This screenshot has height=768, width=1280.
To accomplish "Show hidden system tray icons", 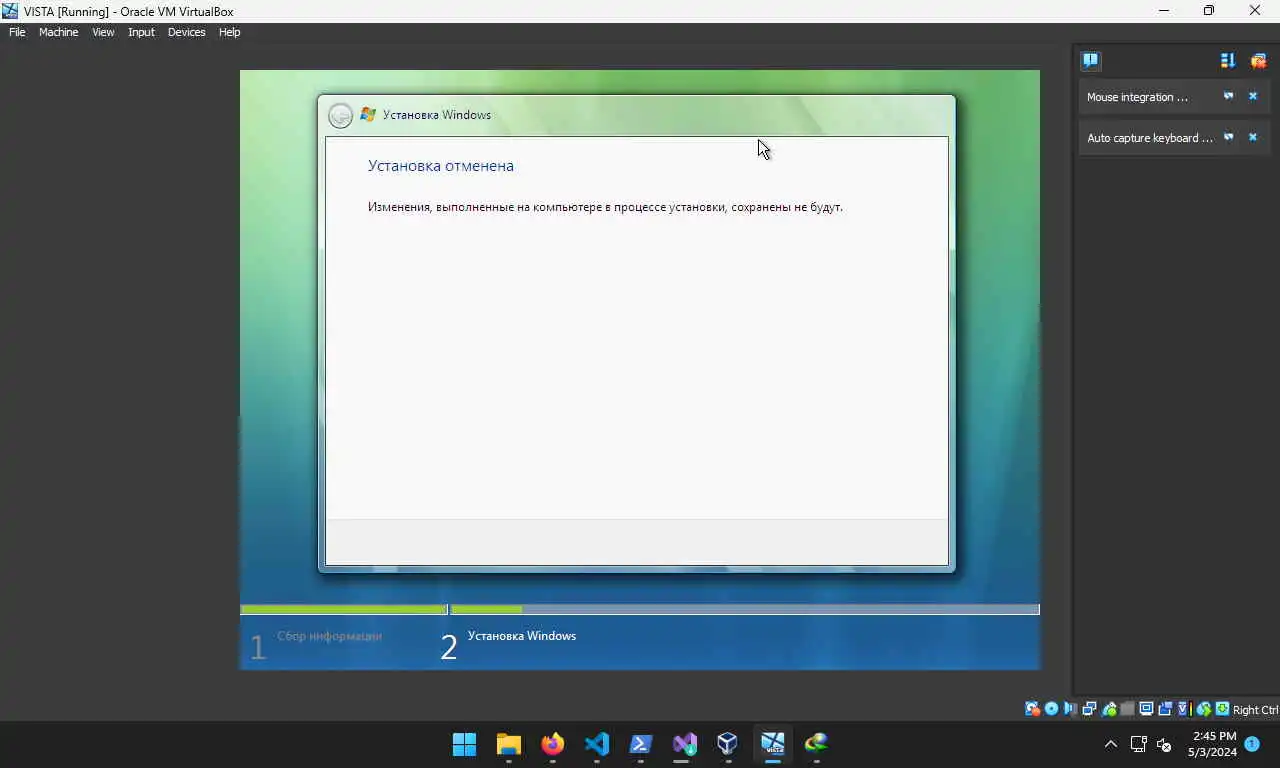I will coord(1111,744).
